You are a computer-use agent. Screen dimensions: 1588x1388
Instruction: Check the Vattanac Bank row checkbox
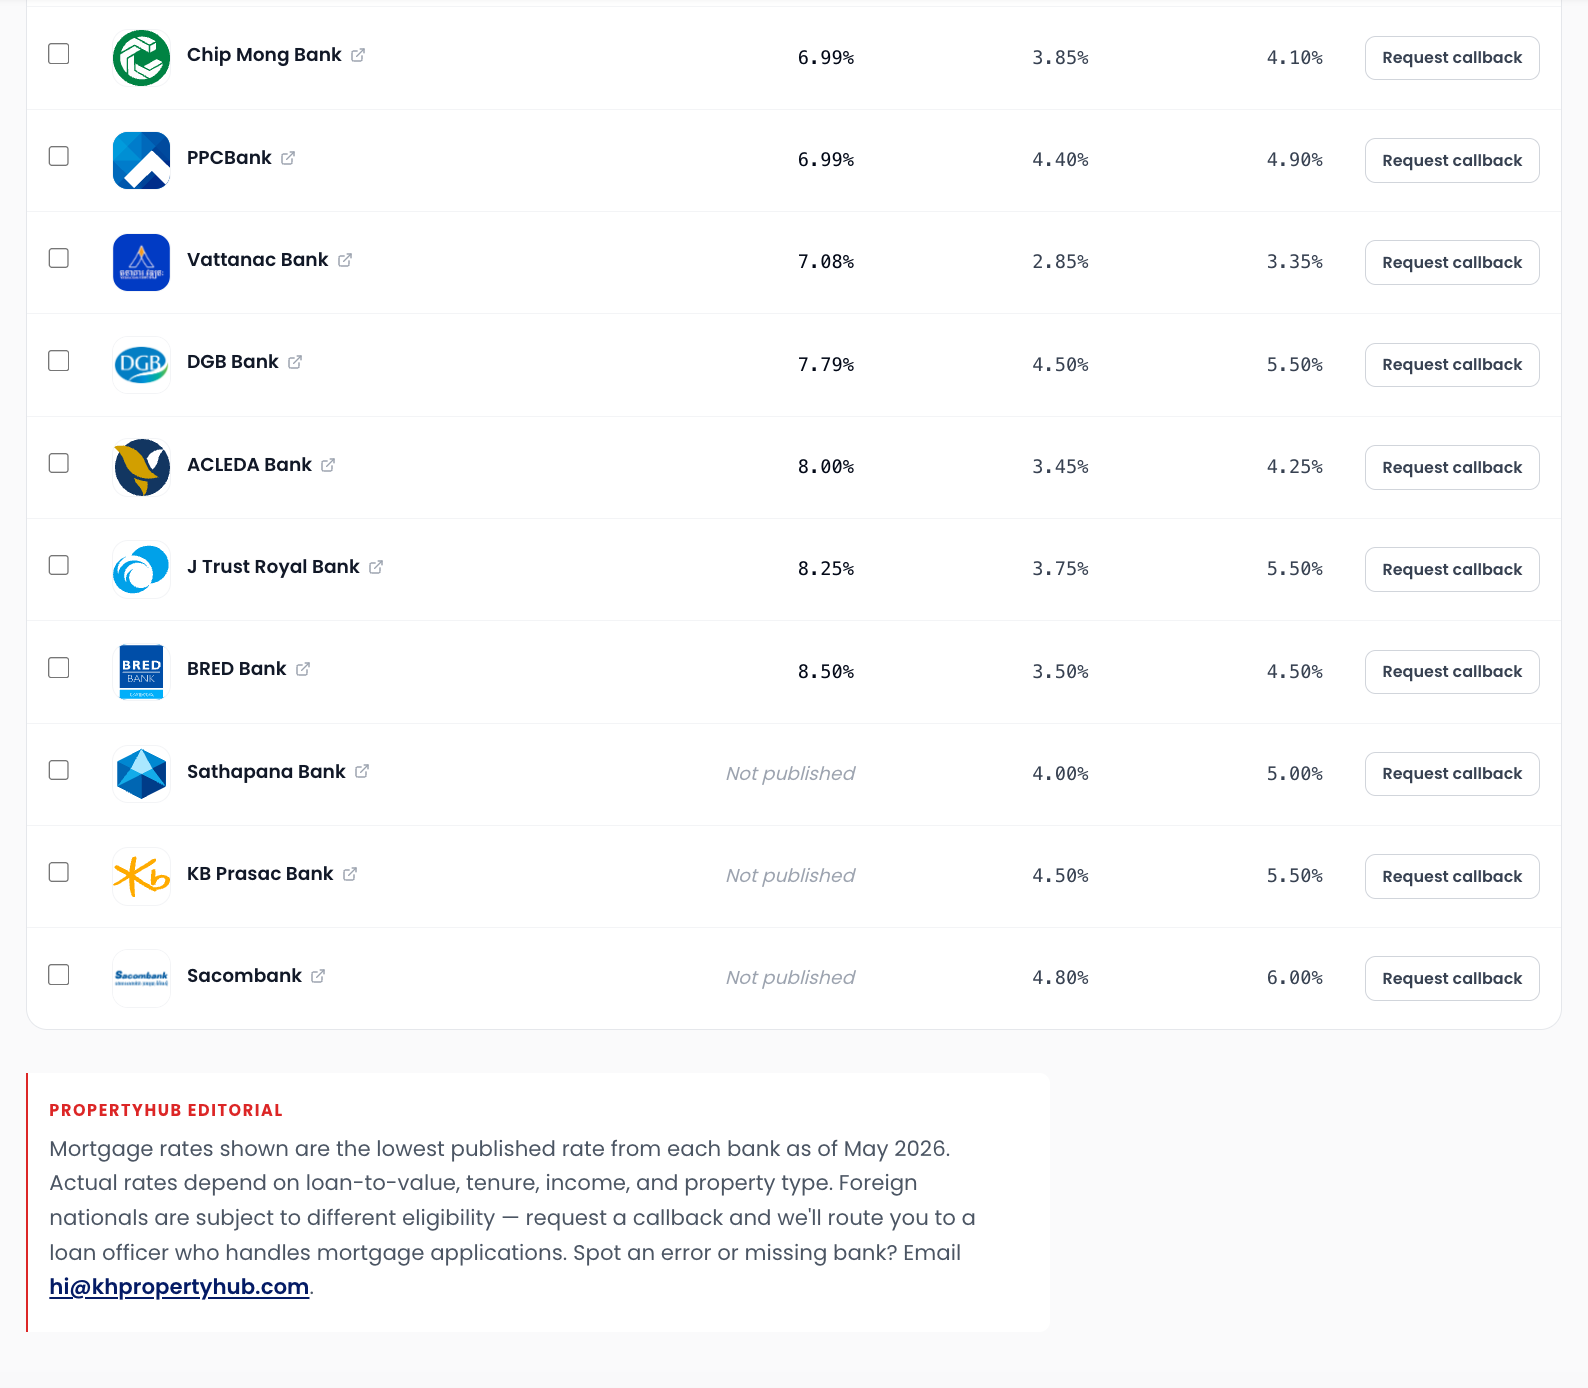tap(59, 258)
